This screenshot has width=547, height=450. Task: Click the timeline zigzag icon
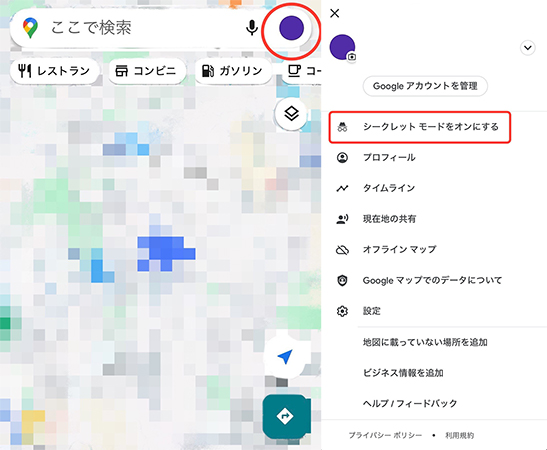click(x=342, y=188)
